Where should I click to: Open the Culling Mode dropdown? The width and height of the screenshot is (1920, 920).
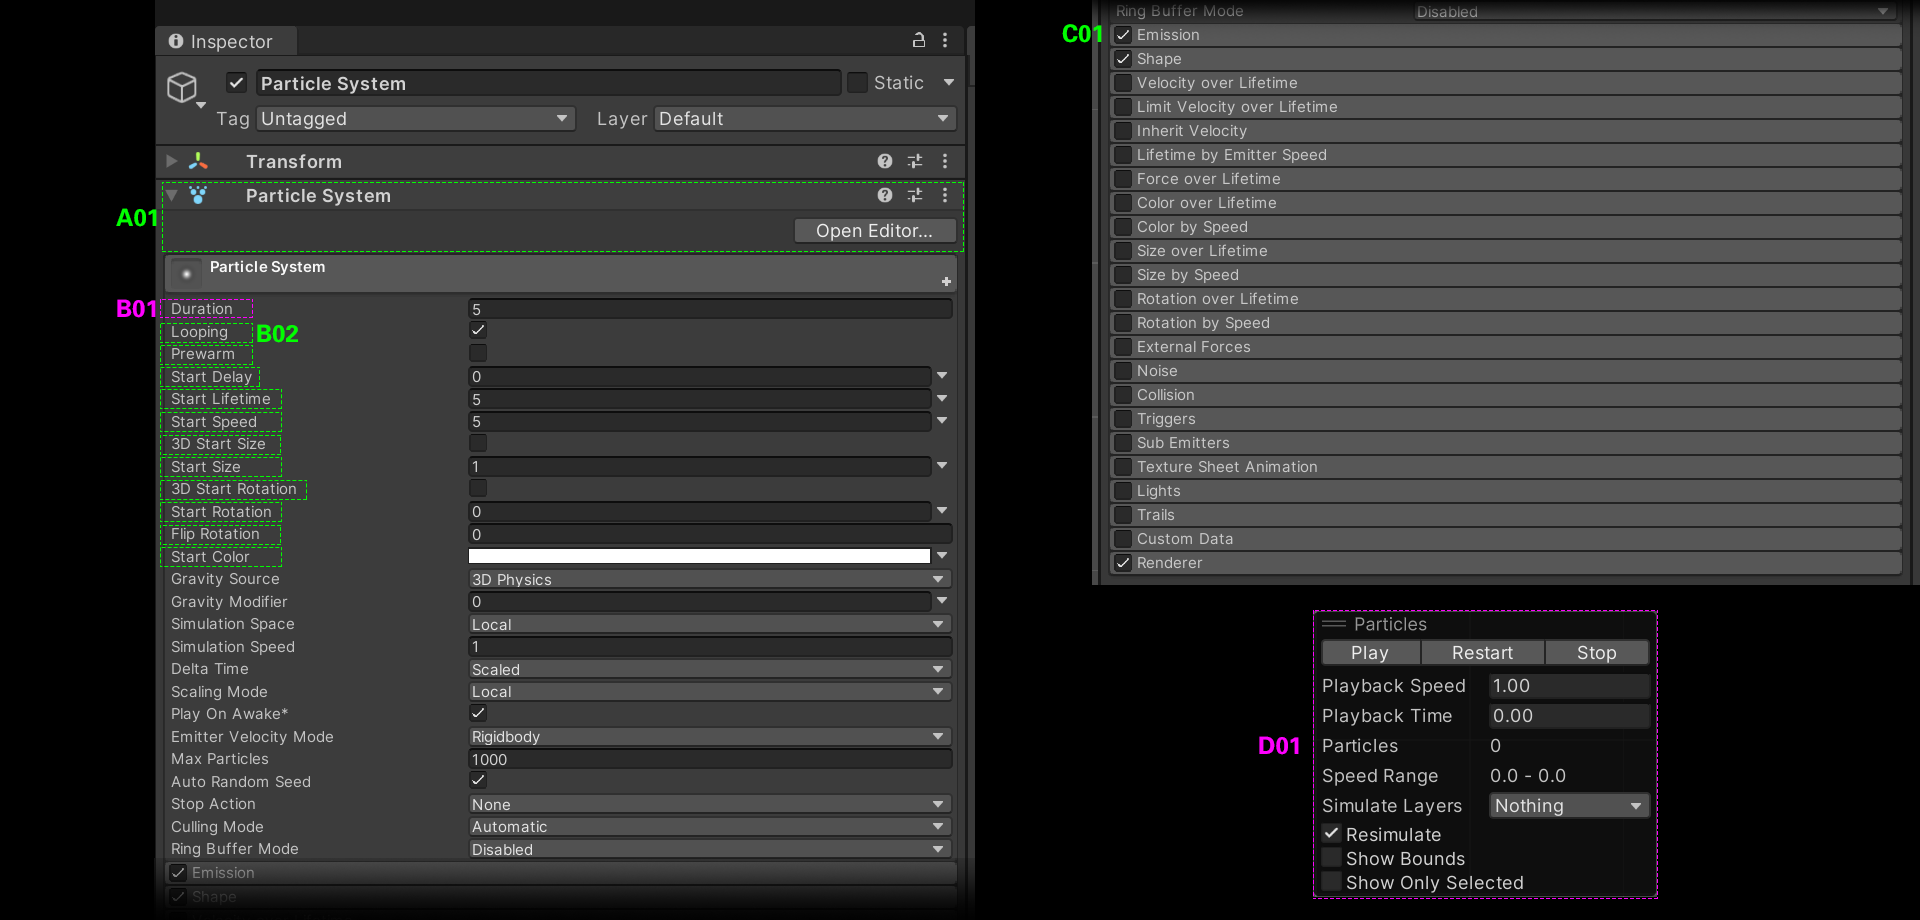tap(710, 827)
